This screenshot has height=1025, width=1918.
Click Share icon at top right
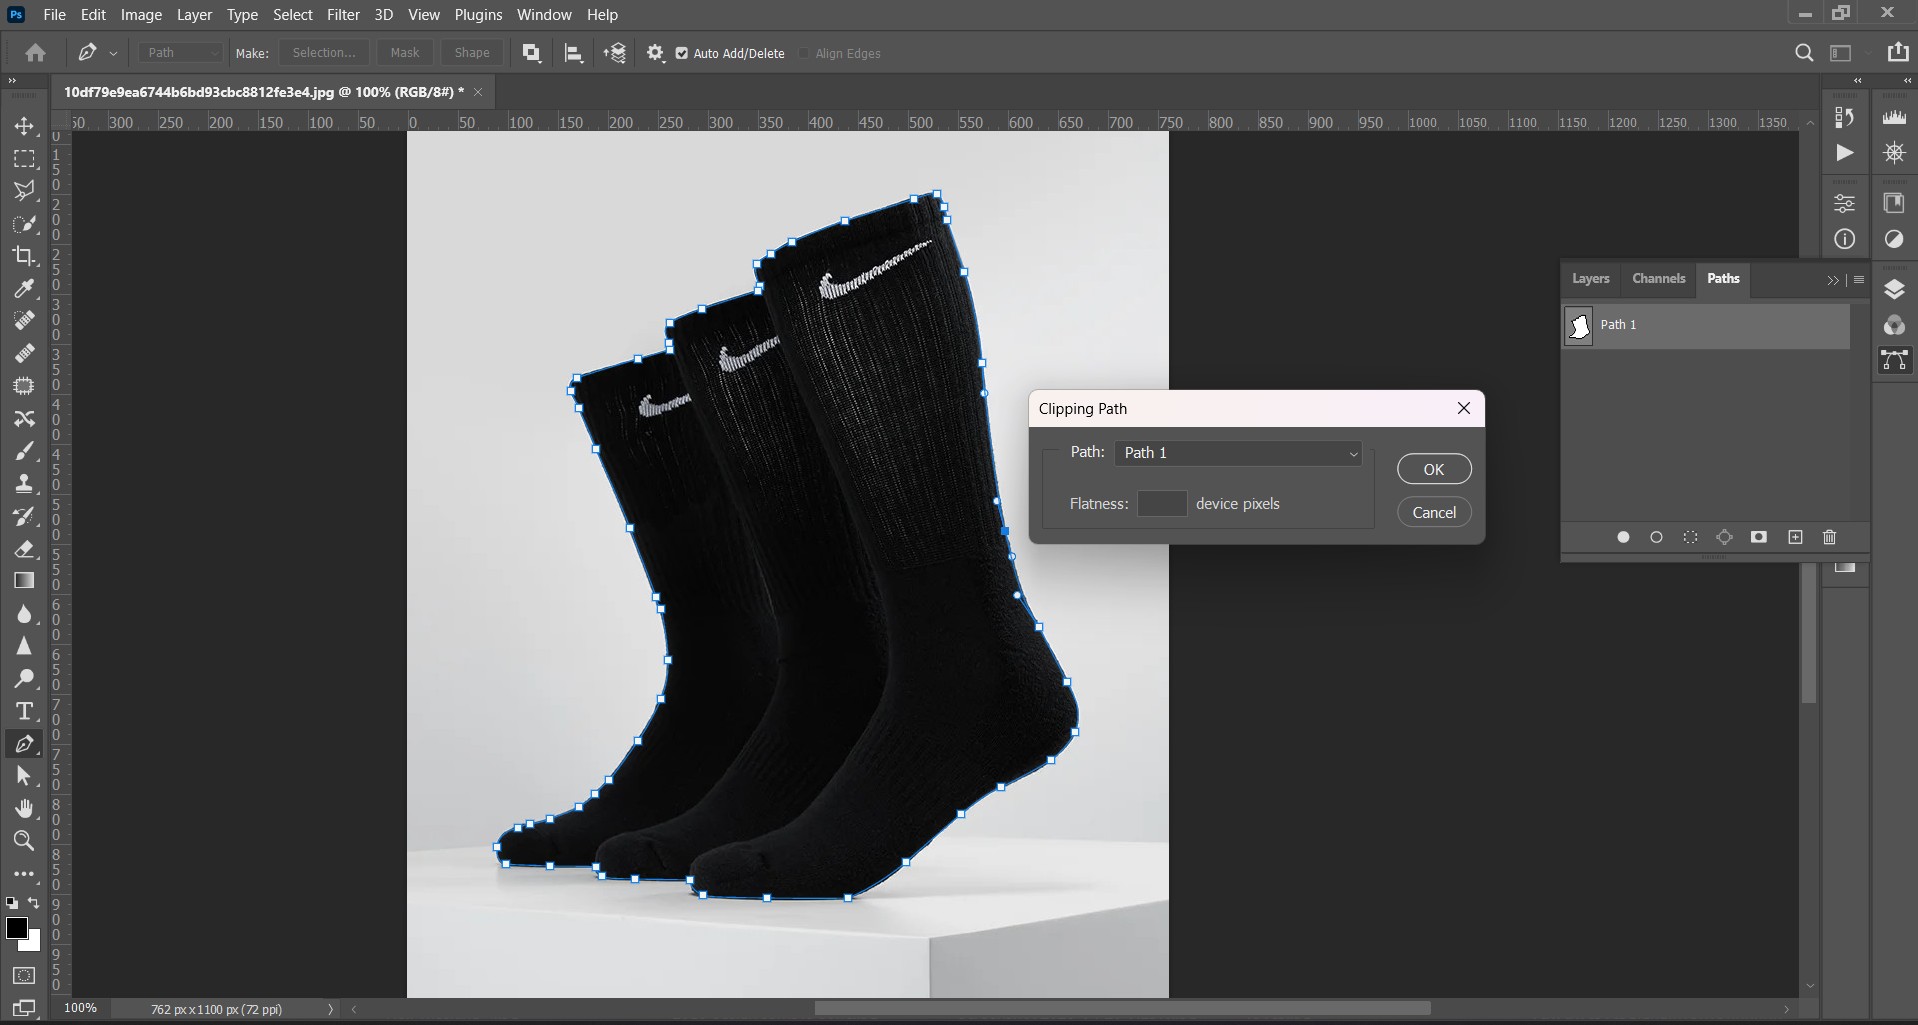click(1897, 52)
